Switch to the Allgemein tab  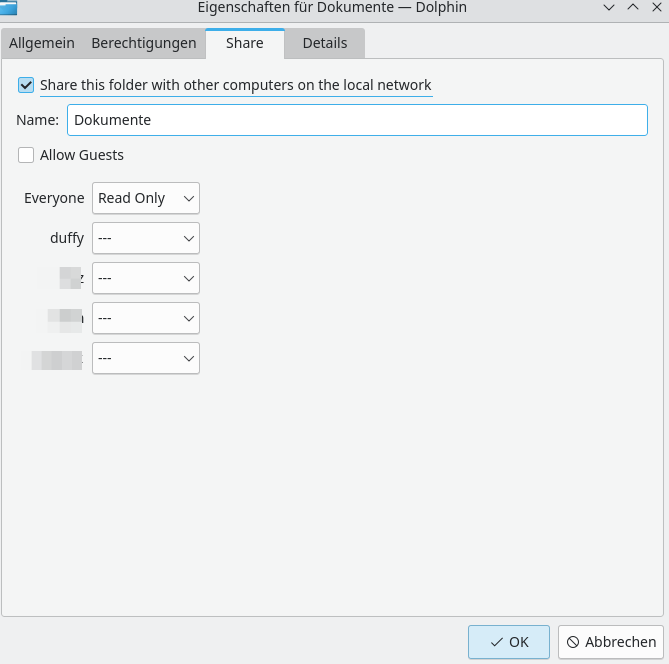[42, 43]
